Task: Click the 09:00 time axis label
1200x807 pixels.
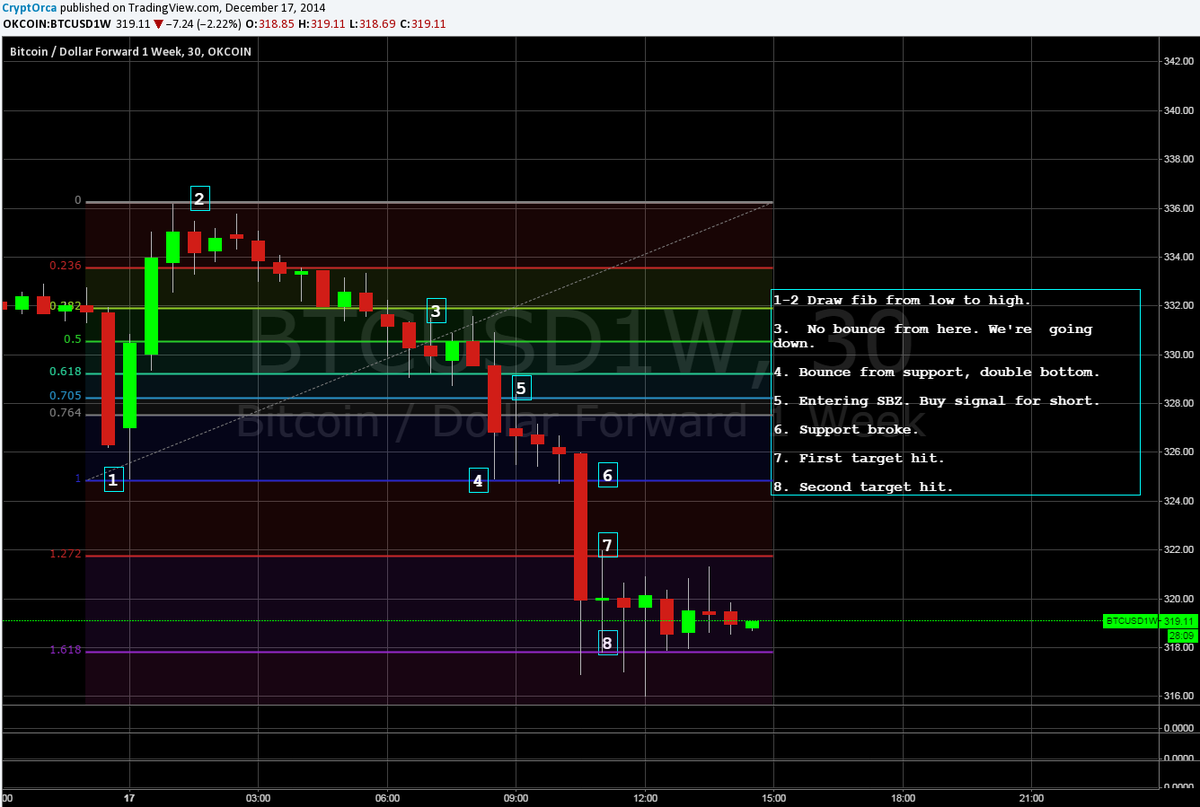Action: click(516, 798)
